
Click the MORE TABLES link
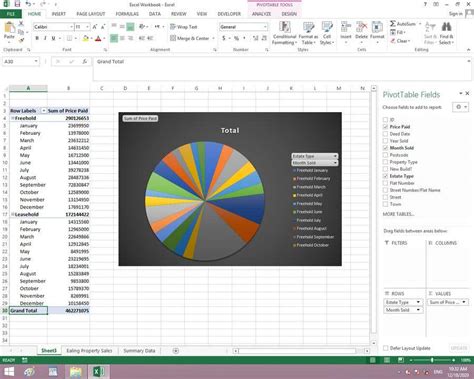(398, 214)
